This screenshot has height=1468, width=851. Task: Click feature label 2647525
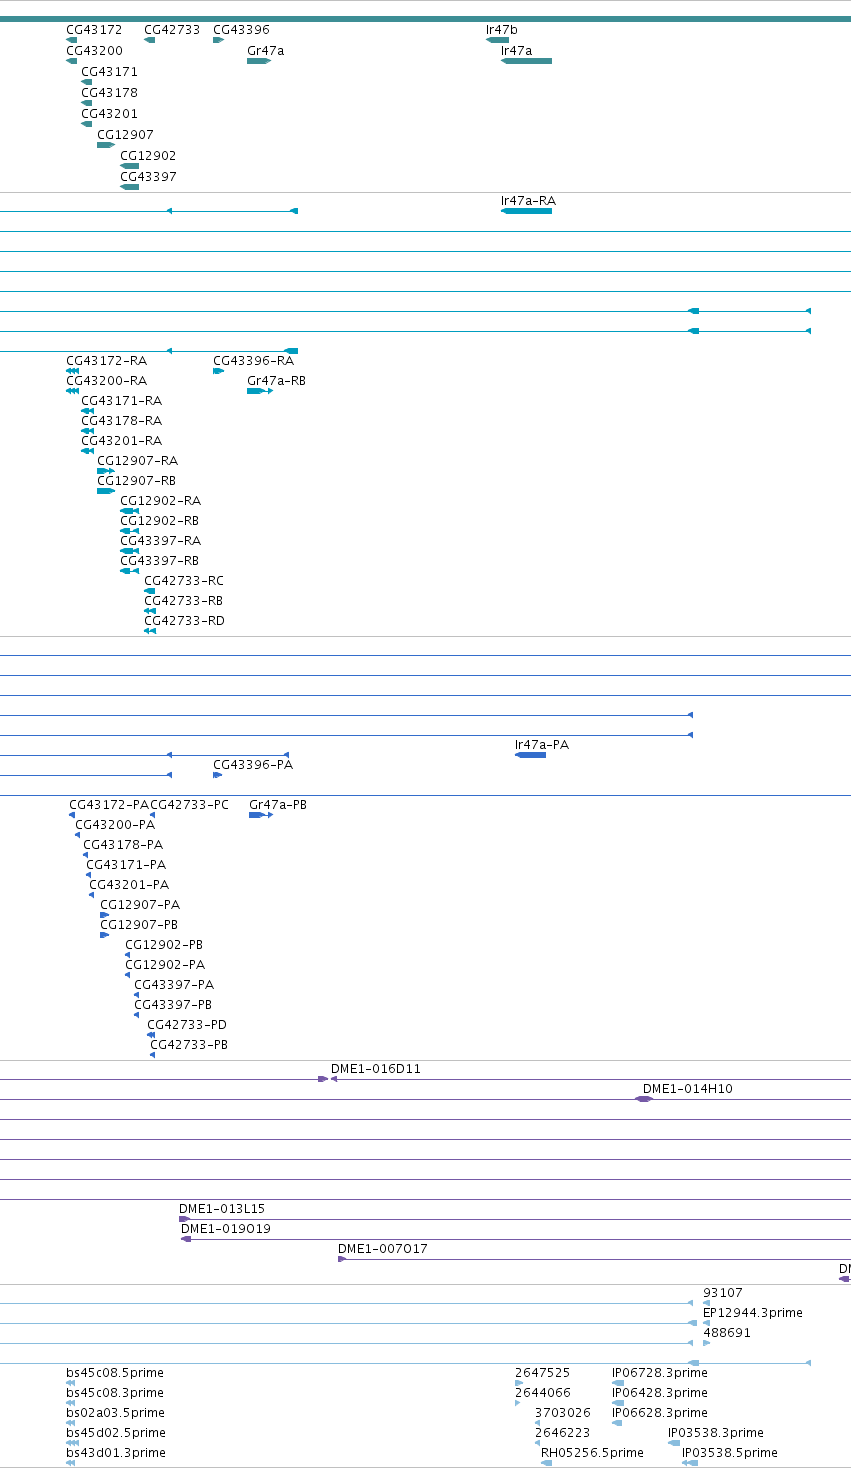coord(543,1373)
